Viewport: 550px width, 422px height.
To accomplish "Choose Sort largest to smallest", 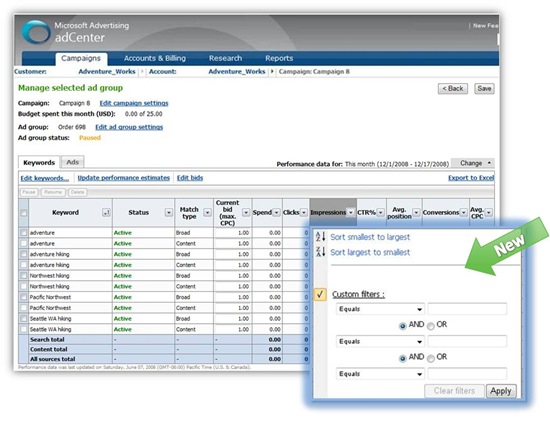I will 370,252.
